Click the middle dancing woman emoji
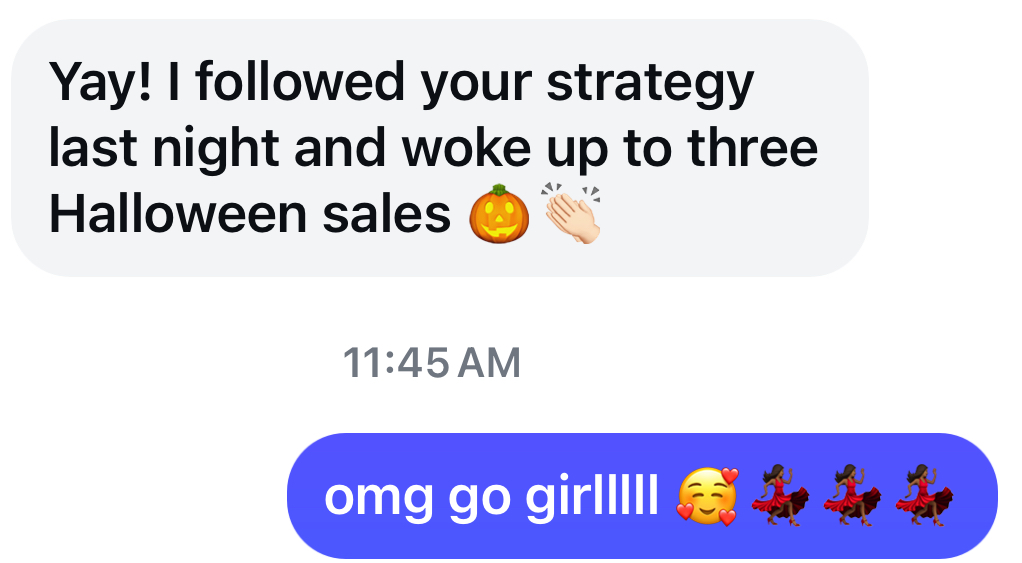 coord(852,495)
